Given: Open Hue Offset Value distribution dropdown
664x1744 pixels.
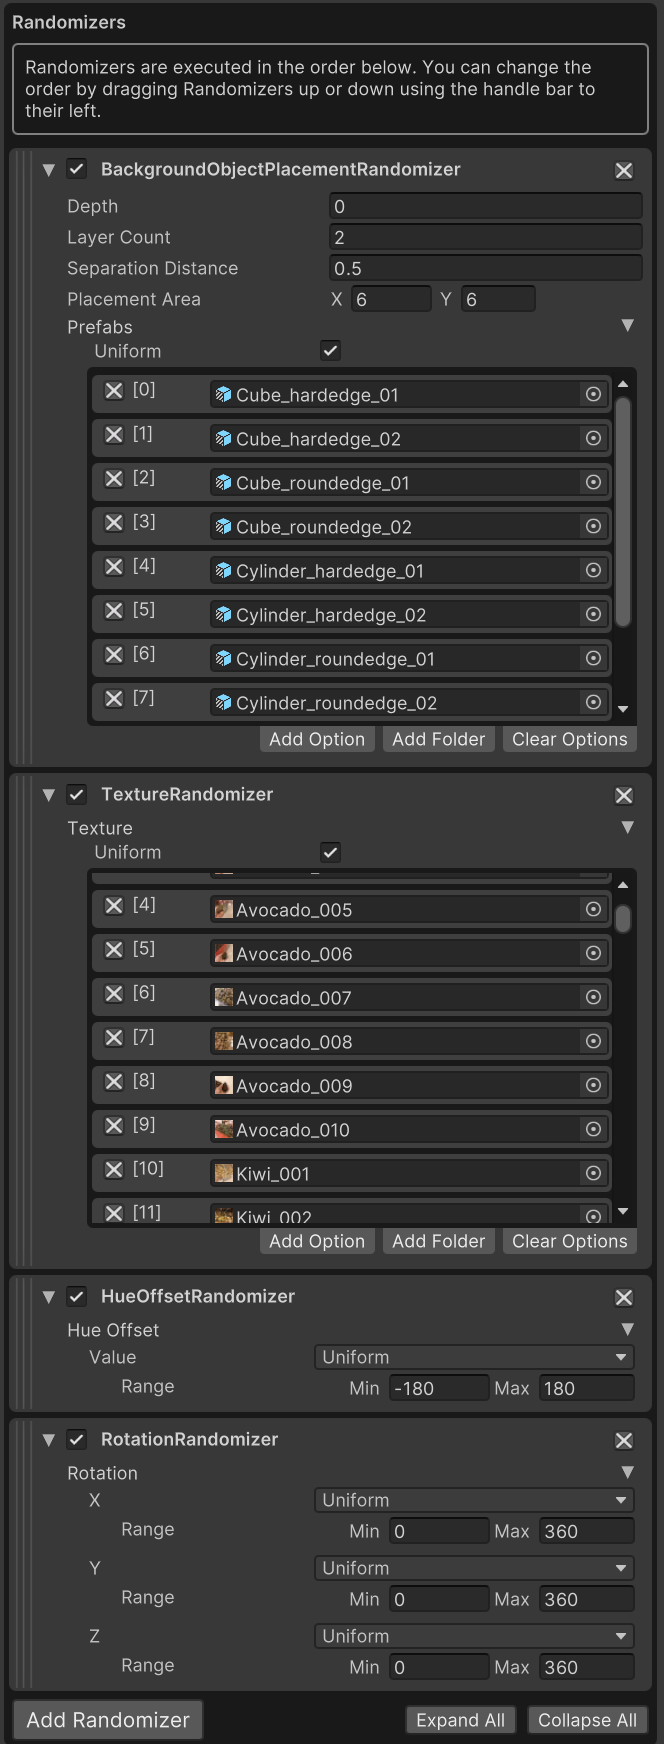Looking at the screenshot, I should coord(474,1357).
